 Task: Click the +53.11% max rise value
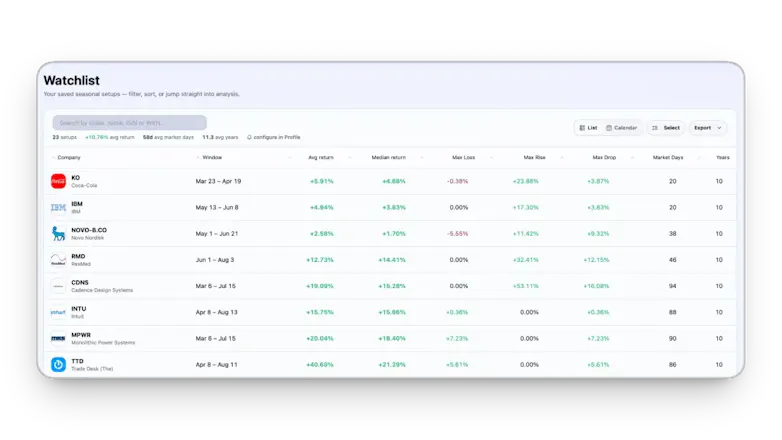click(526, 286)
